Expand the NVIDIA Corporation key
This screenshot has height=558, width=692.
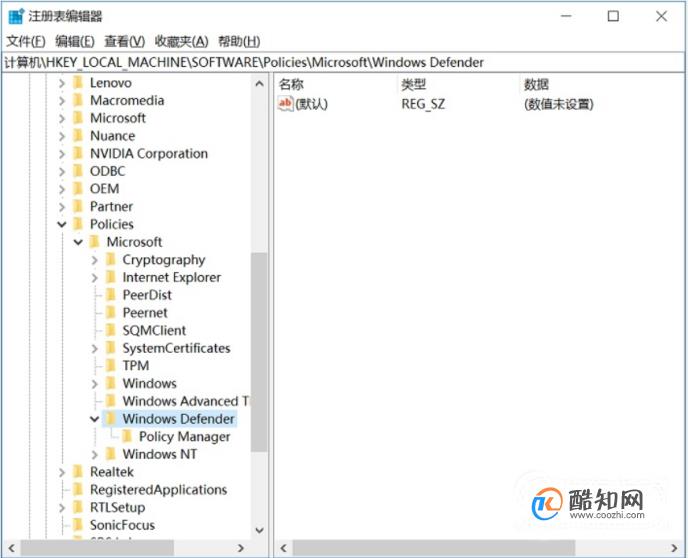(x=62, y=154)
